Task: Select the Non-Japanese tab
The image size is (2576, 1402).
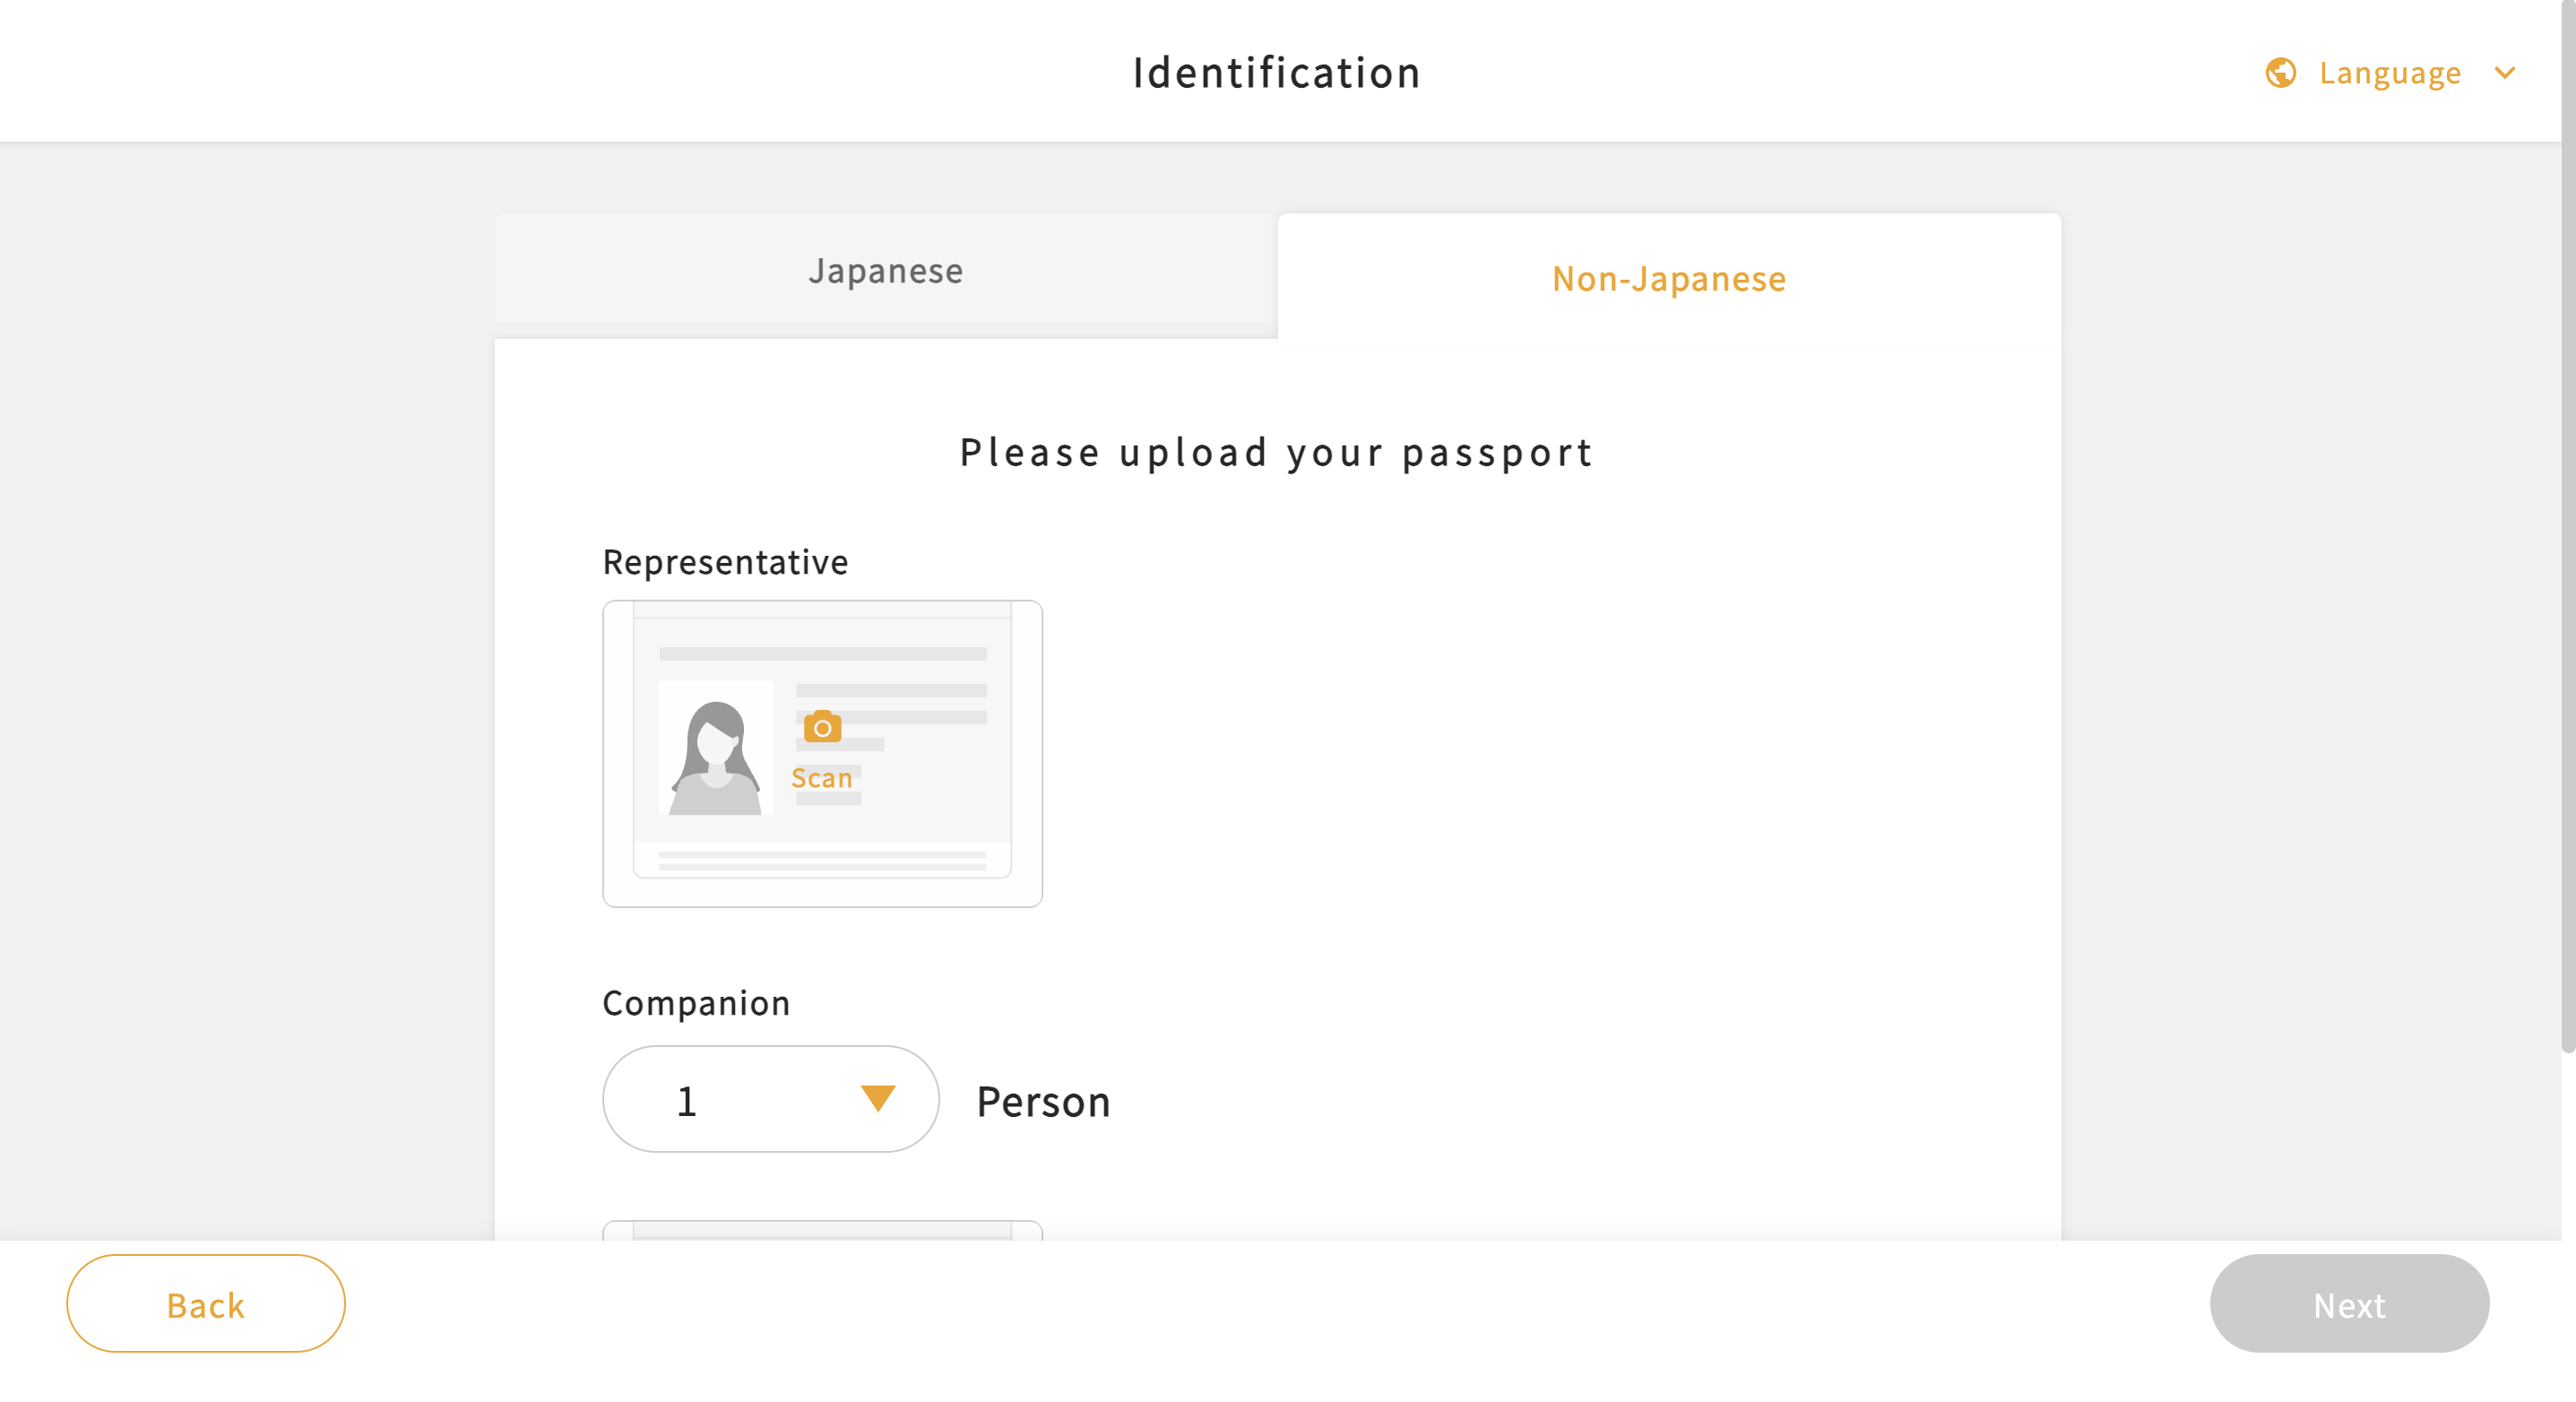Action: 1668,278
